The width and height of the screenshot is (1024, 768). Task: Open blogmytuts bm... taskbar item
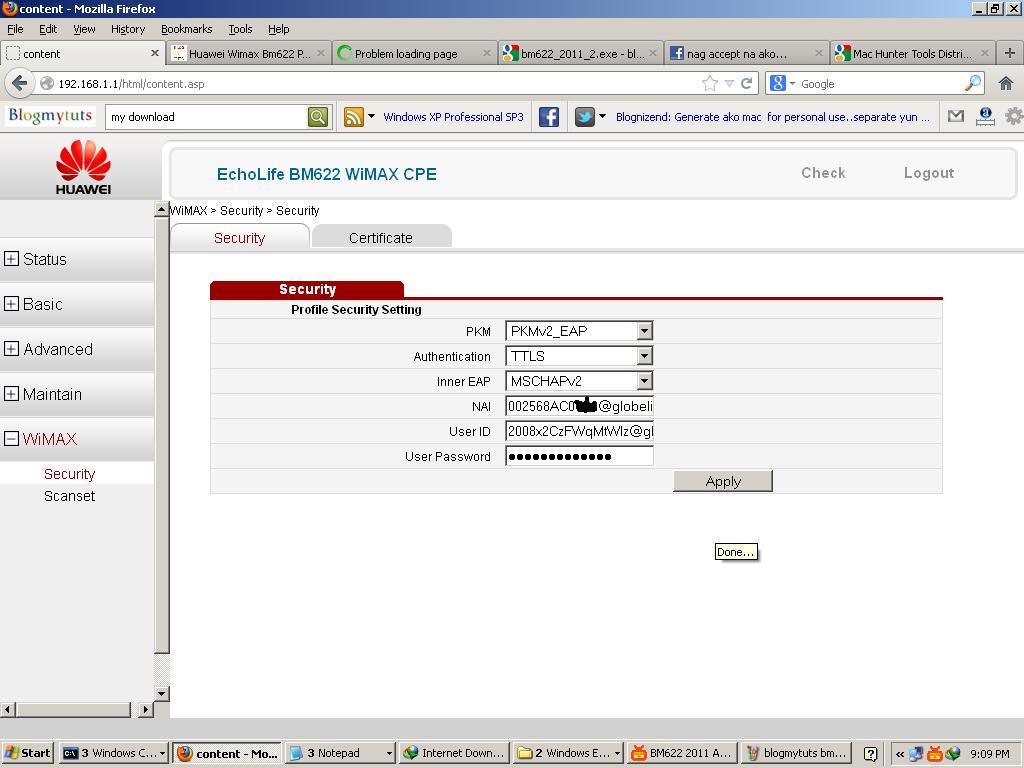click(x=797, y=753)
